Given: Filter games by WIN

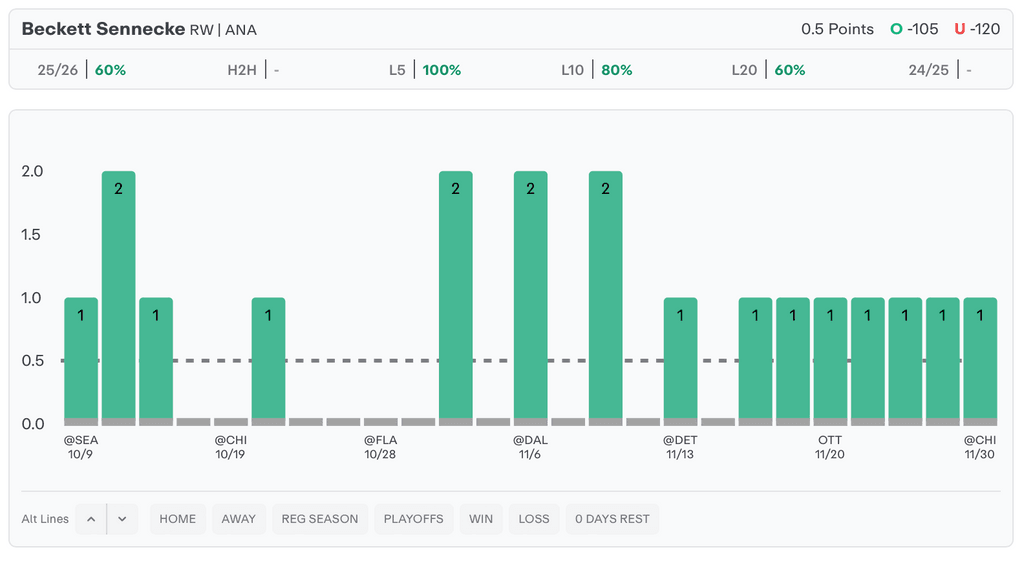Looking at the screenshot, I should point(481,519).
